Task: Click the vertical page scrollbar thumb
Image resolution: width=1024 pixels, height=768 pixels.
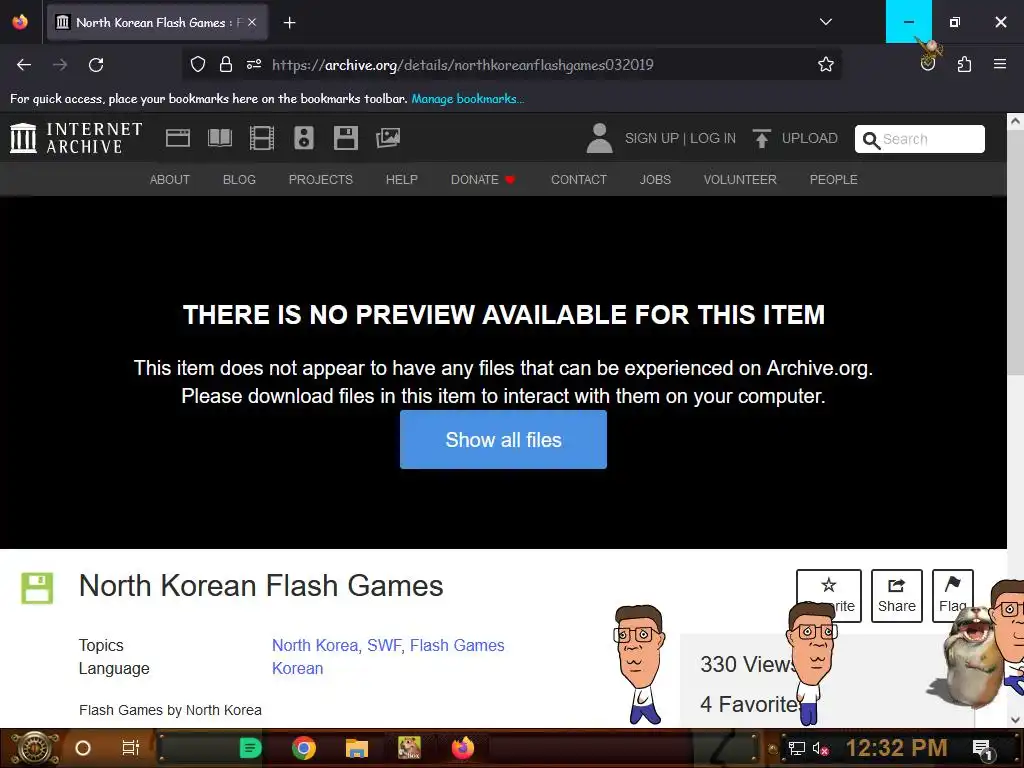Action: tap(1016, 253)
